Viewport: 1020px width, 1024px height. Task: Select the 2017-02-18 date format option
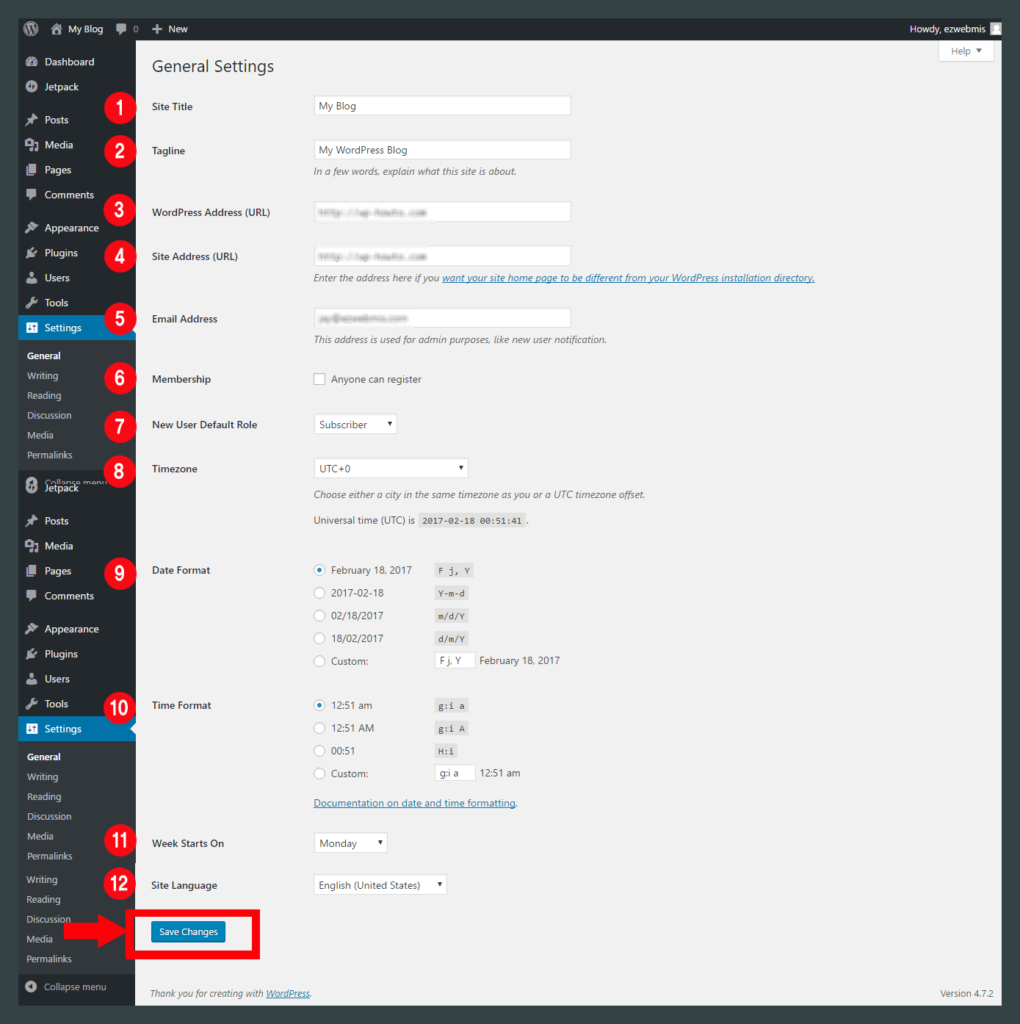(x=320, y=593)
